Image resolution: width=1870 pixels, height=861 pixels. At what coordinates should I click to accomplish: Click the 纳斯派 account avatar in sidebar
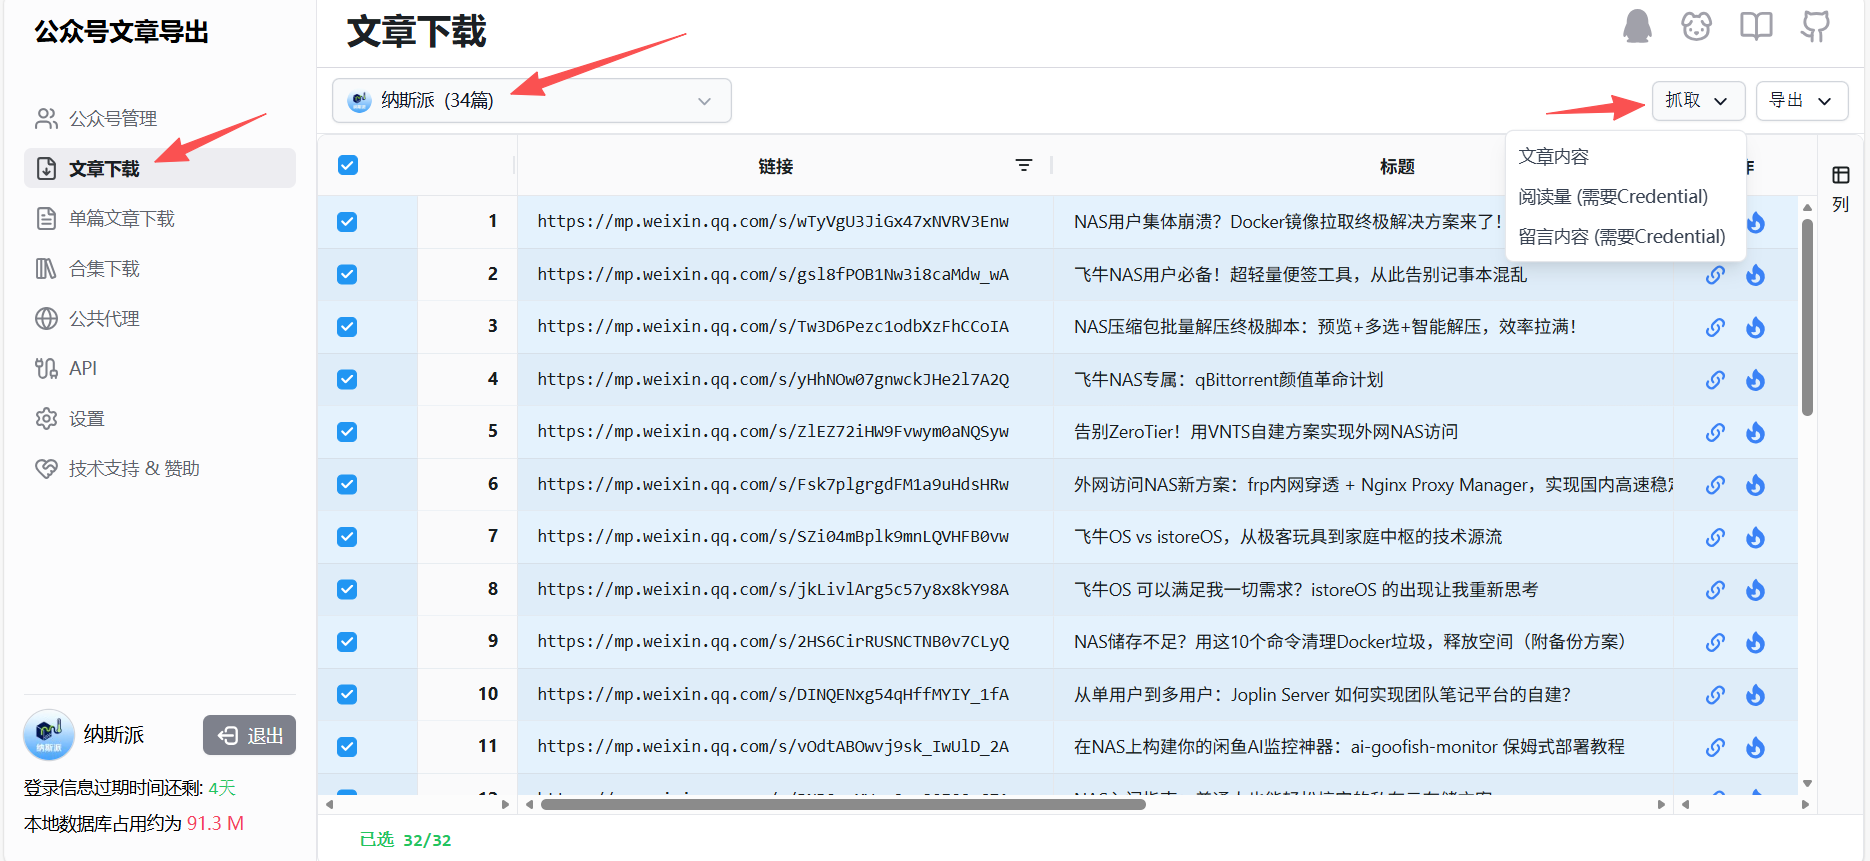[49, 735]
